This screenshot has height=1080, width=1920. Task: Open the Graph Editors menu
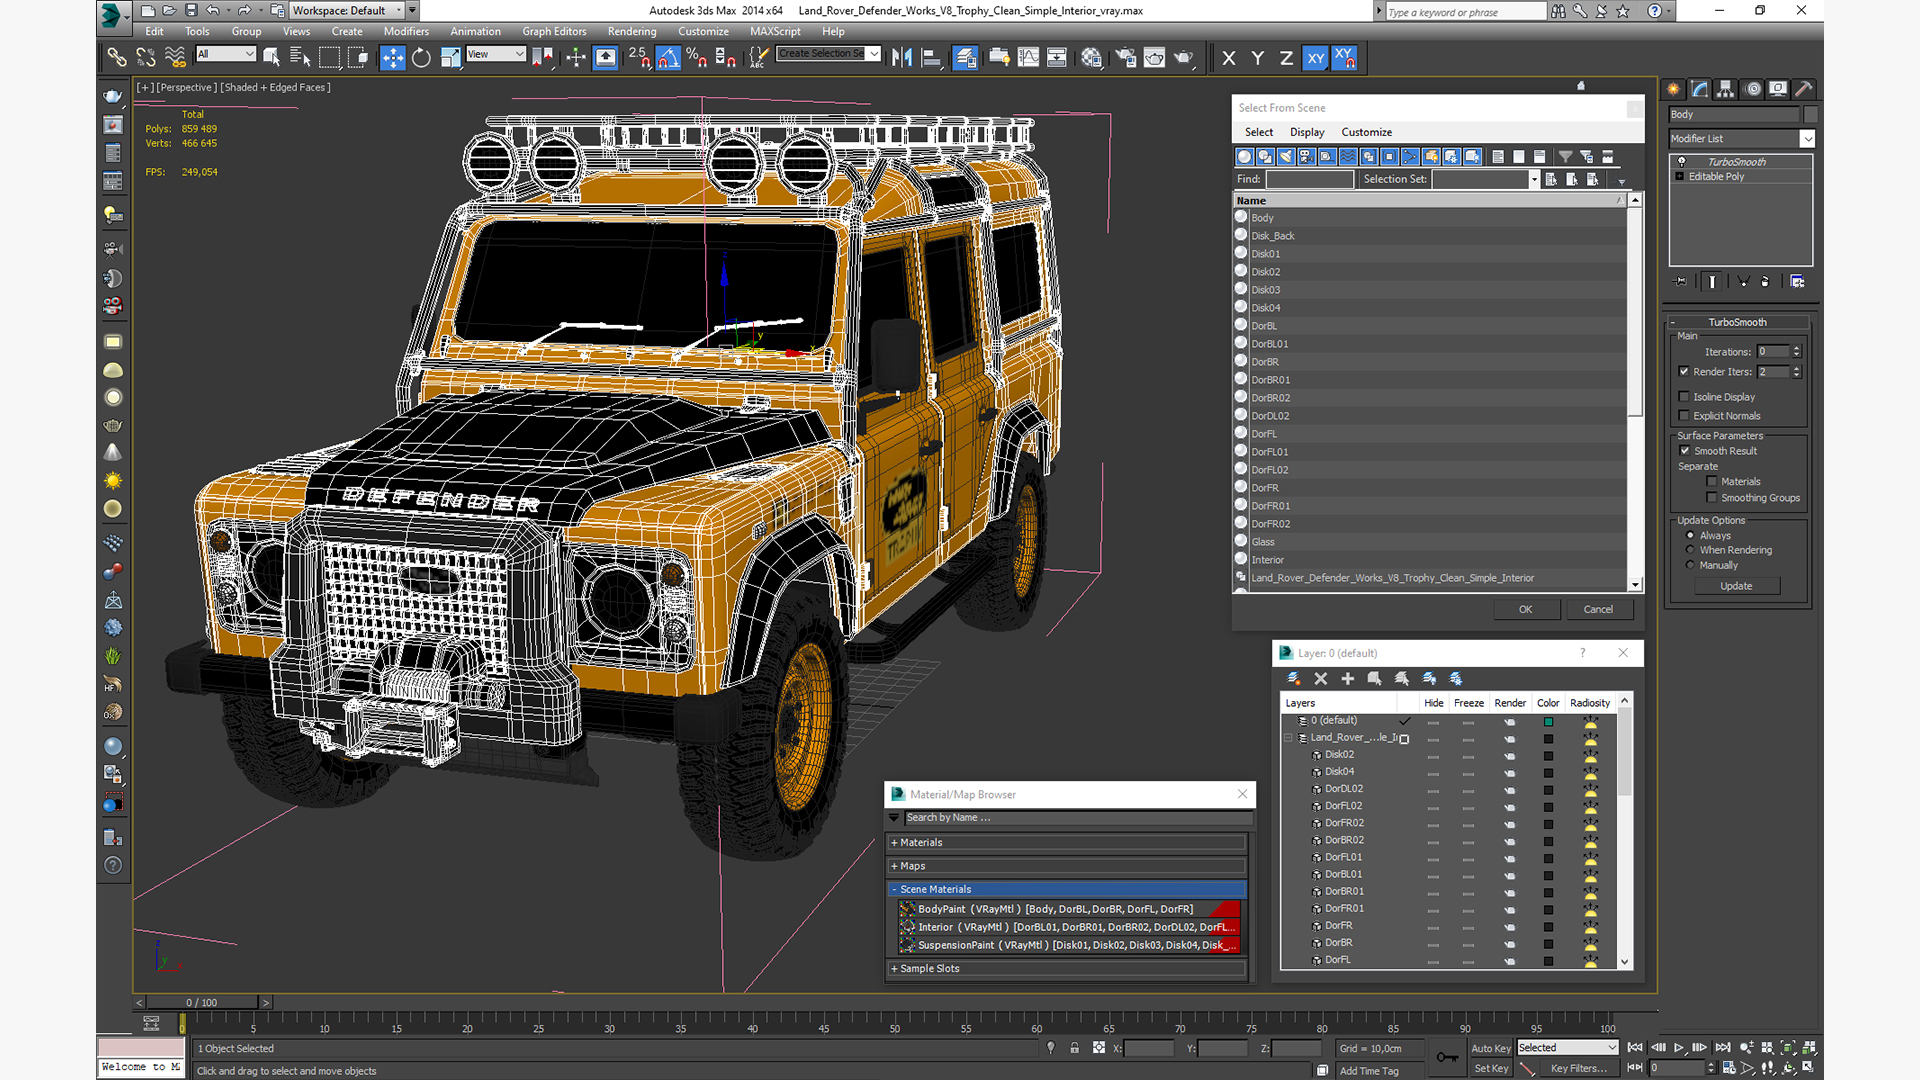tap(554, 31)
